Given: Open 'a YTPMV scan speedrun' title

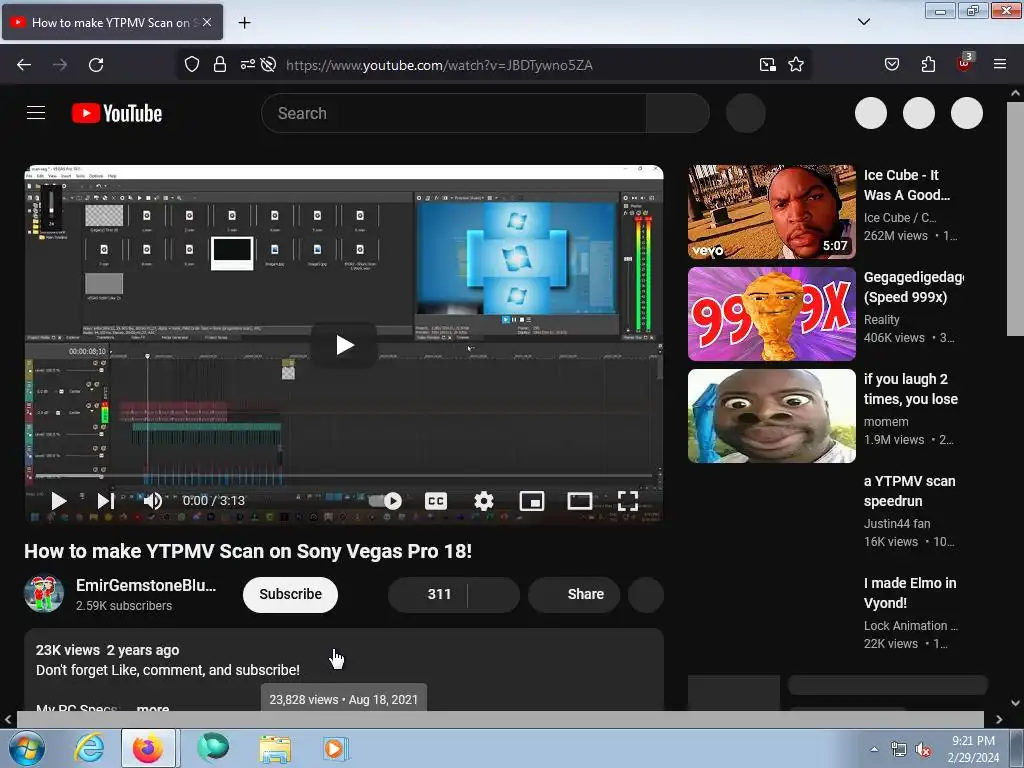Looking at the screenshot, I should [910, 491].
